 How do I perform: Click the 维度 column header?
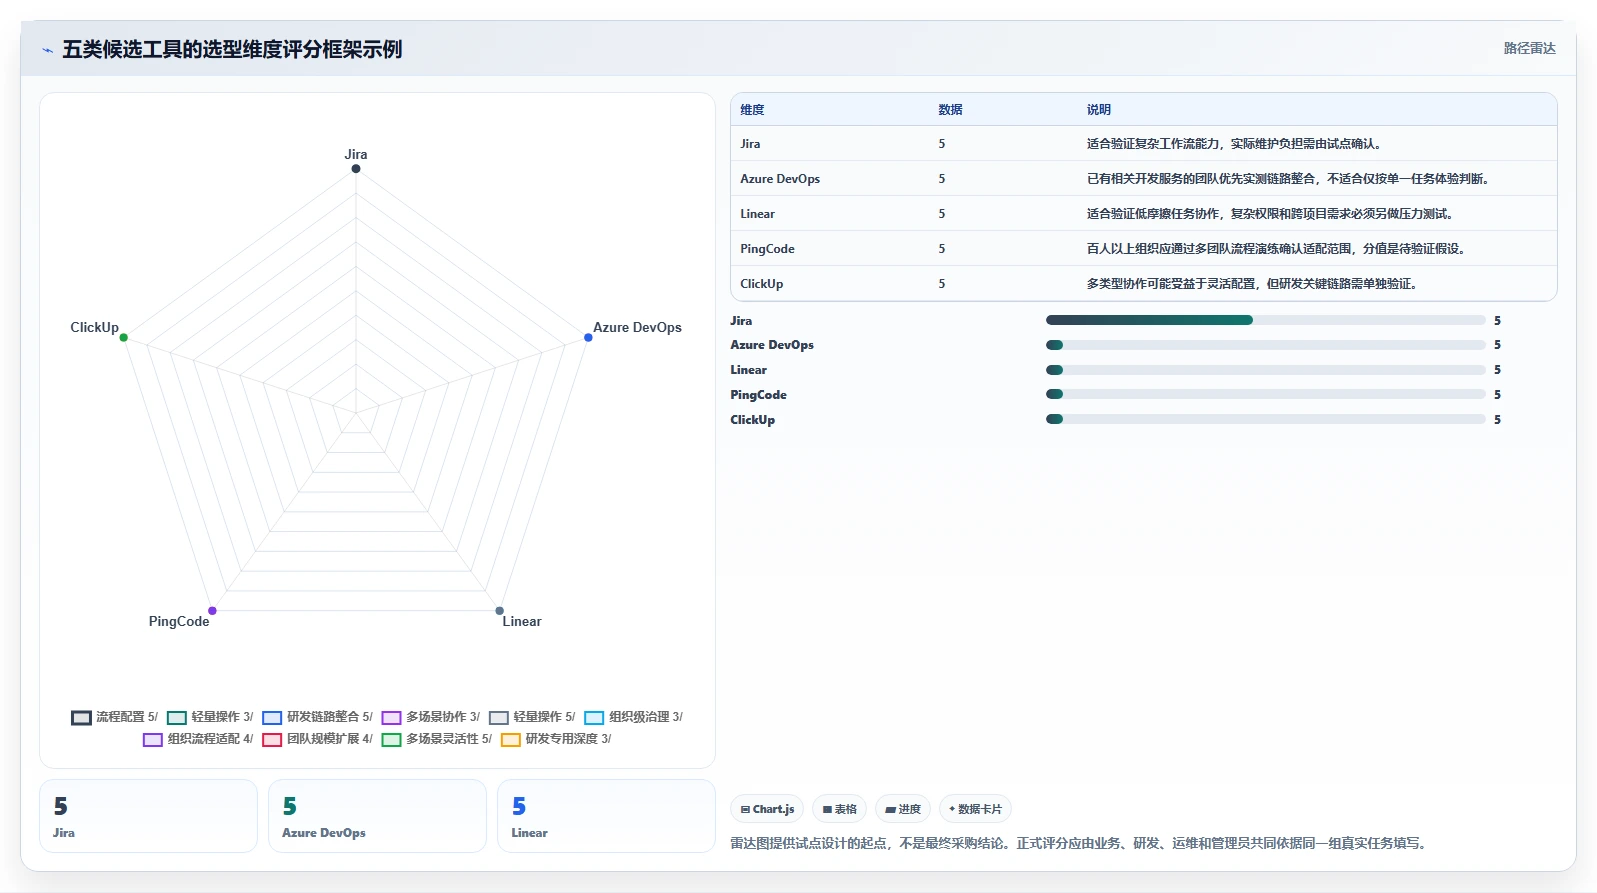tap(752, 110)
